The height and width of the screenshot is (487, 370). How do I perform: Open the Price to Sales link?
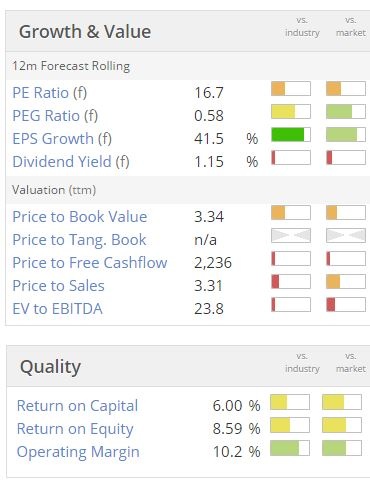coord(58,286)
